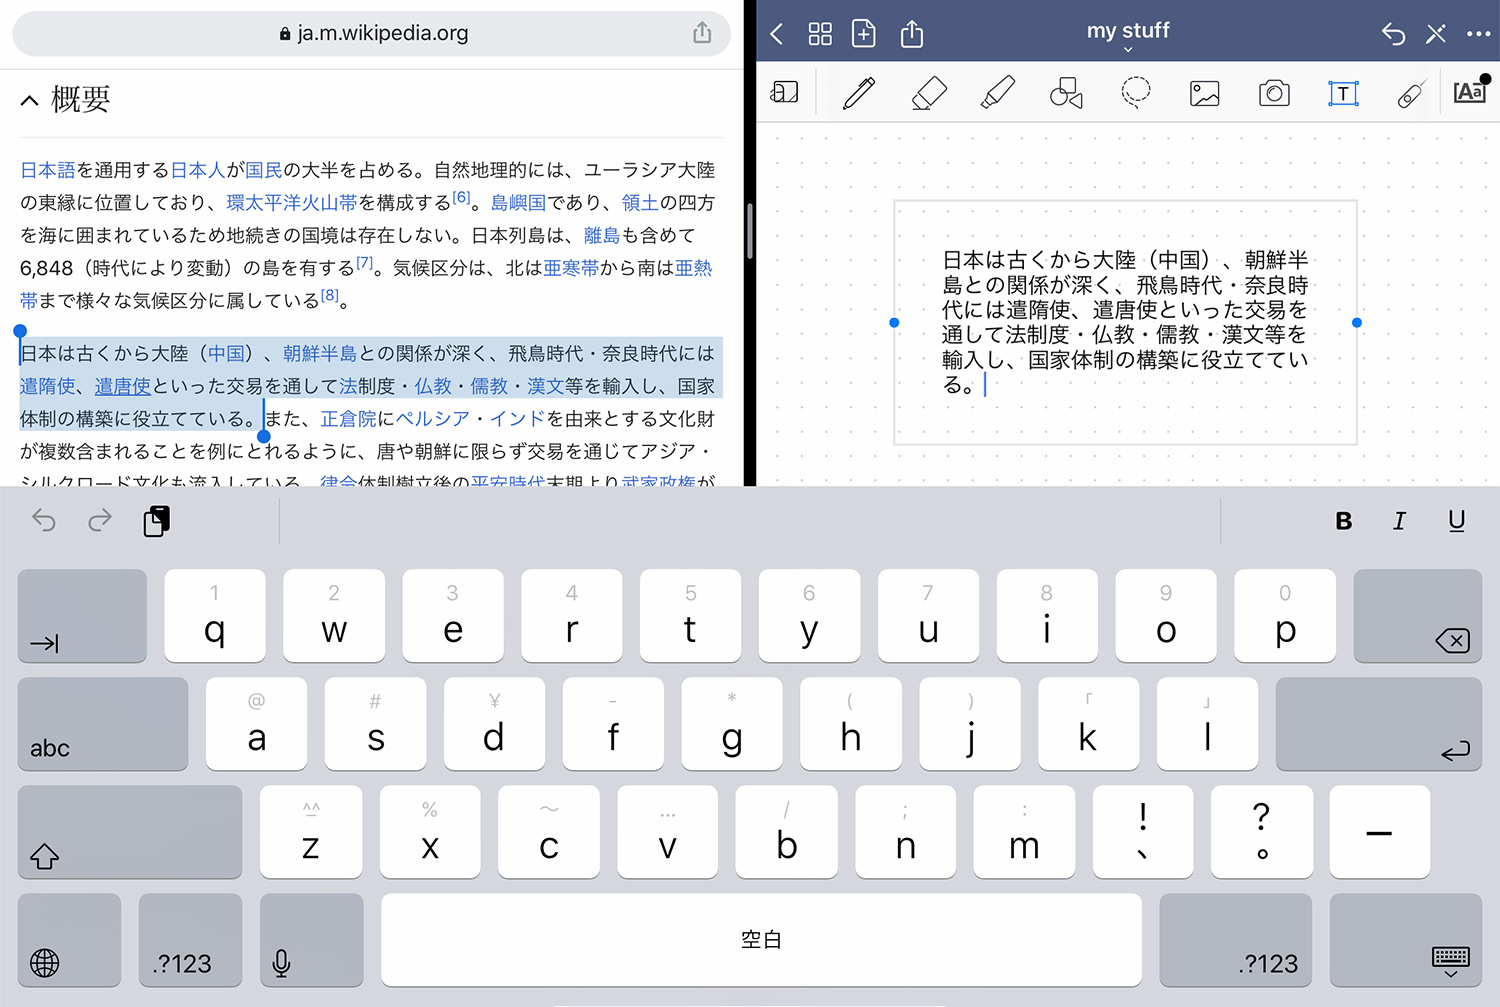
Task: Tap the microphone dictation key
Action: coord(311,940)
